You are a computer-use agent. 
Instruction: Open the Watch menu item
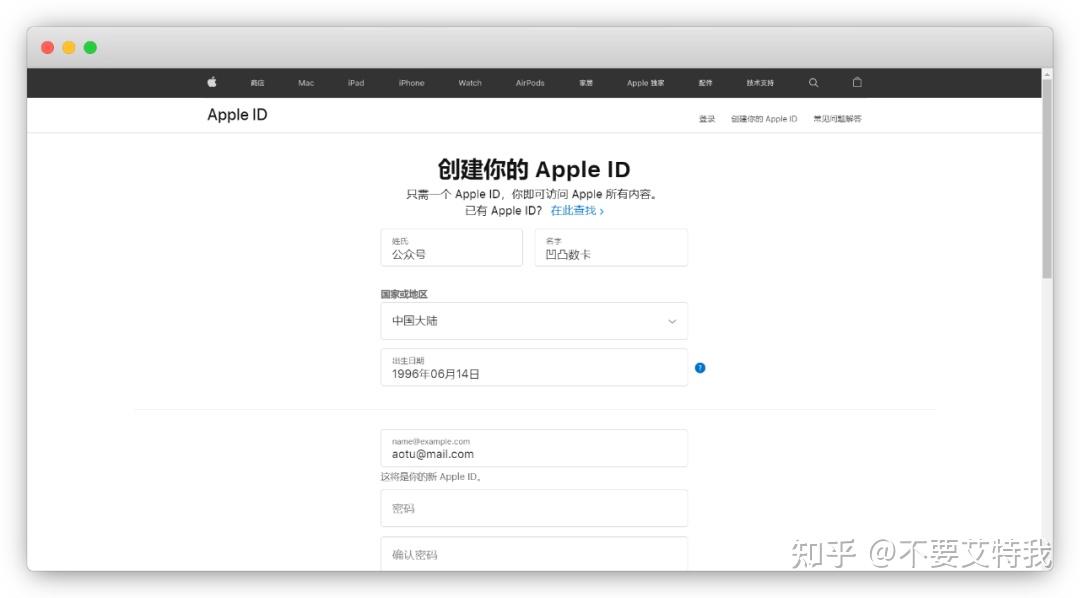pyautogui.click(x=470, y=83)
